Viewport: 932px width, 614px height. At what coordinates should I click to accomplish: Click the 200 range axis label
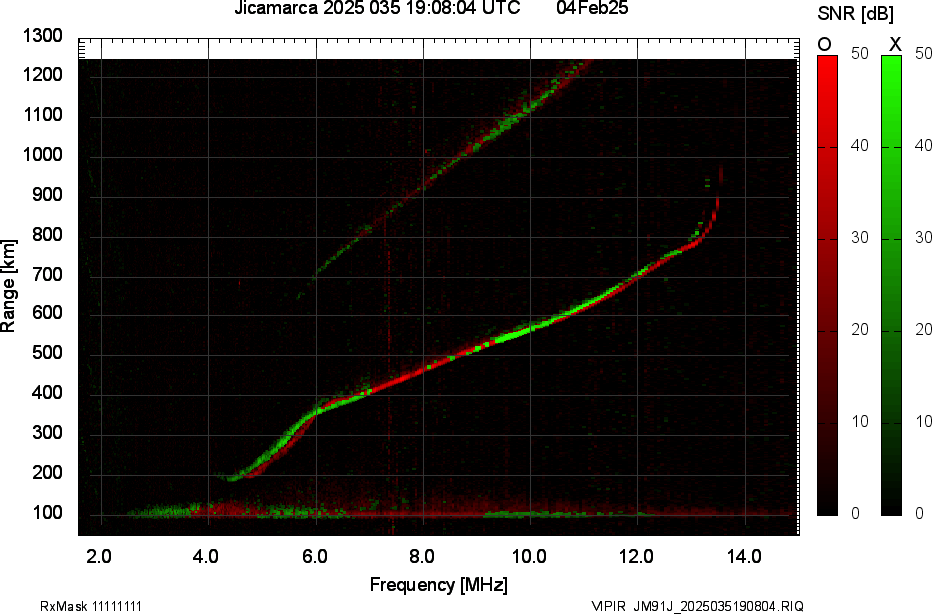coord(47,473)
